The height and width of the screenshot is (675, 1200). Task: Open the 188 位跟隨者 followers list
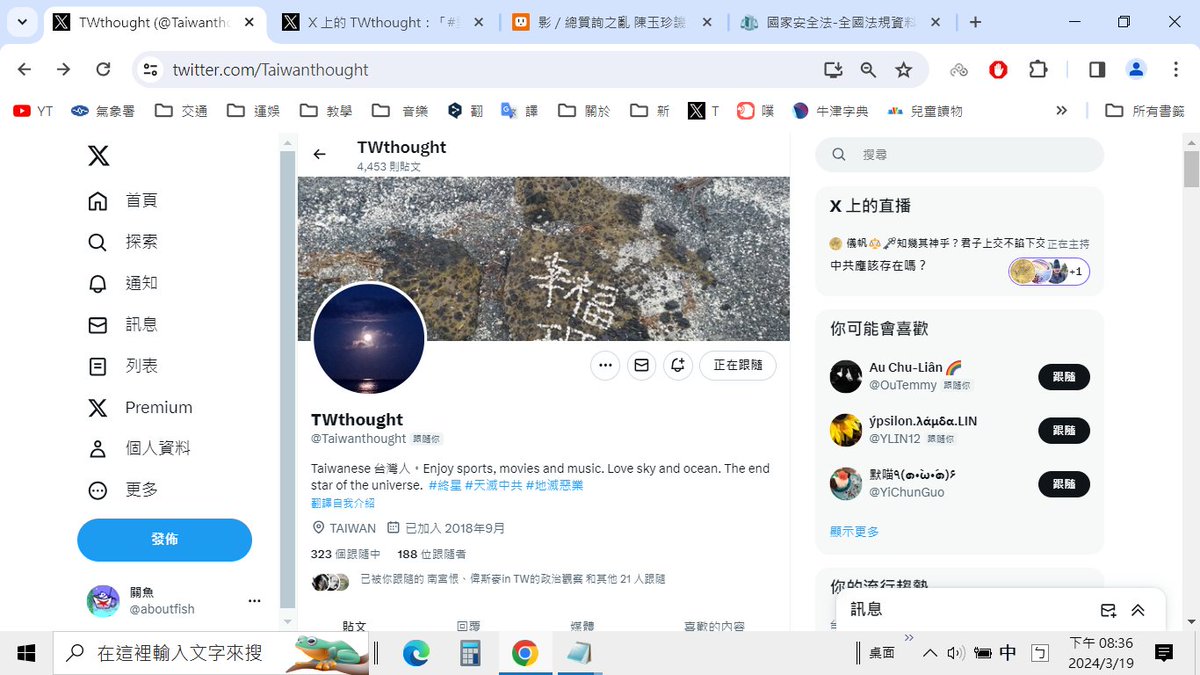(x=432, y=554)
